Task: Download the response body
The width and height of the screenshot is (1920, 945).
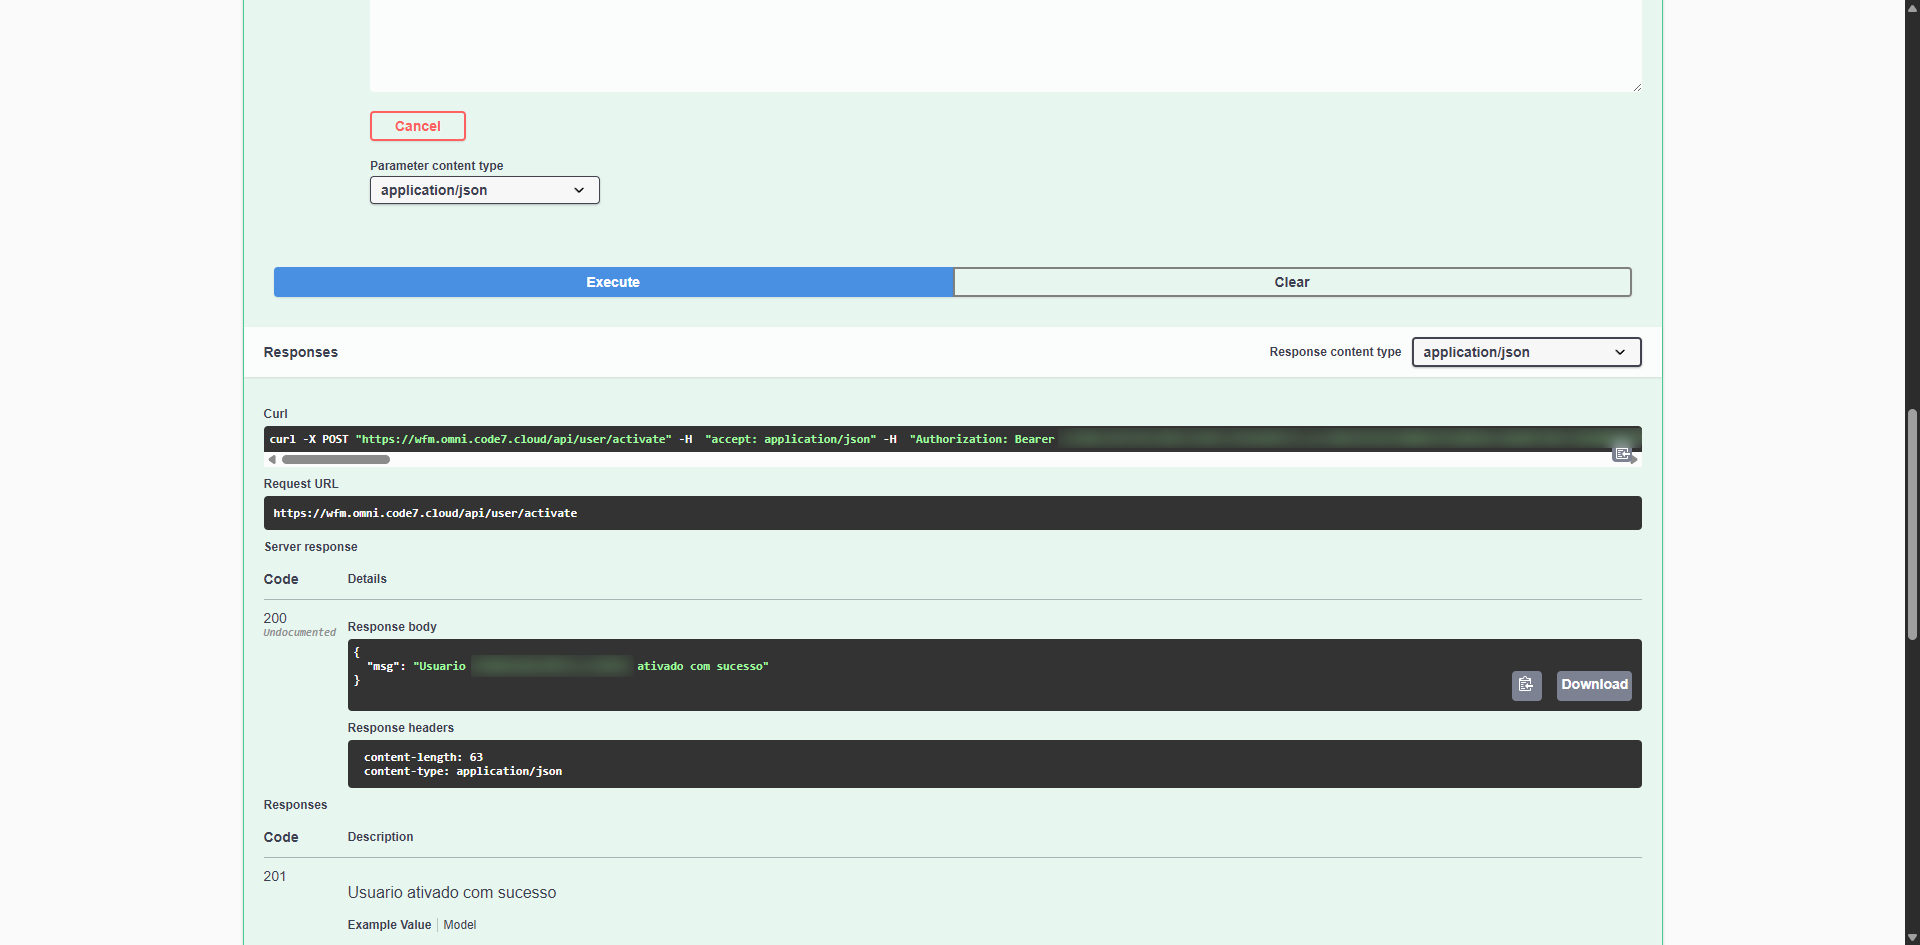Action: pos(1593,685)
